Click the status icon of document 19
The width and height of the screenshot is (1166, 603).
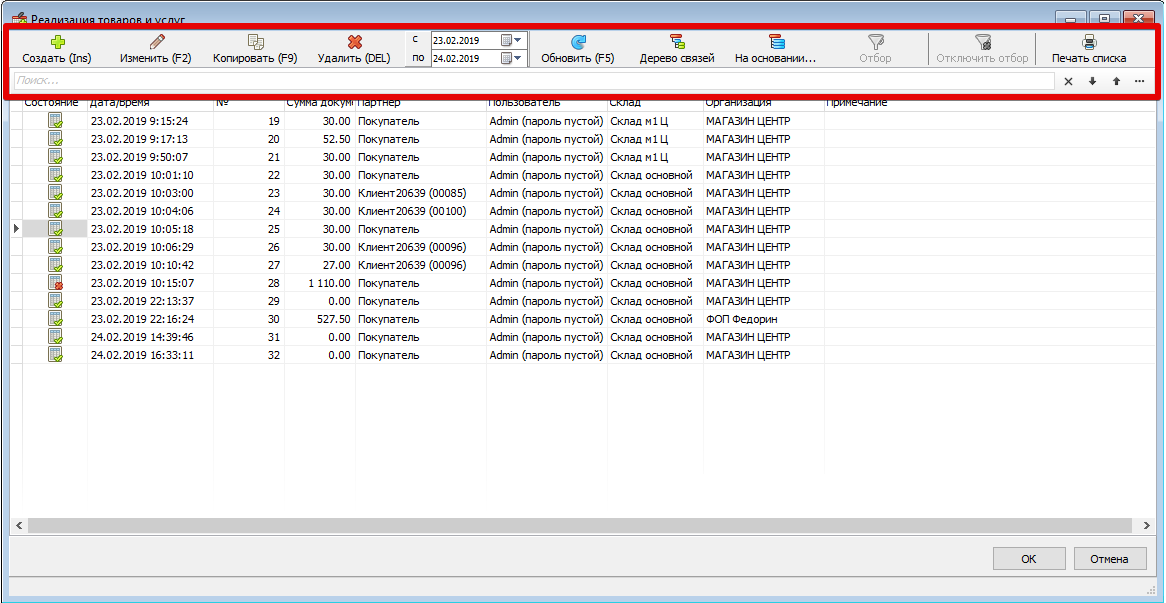[55, 121]
